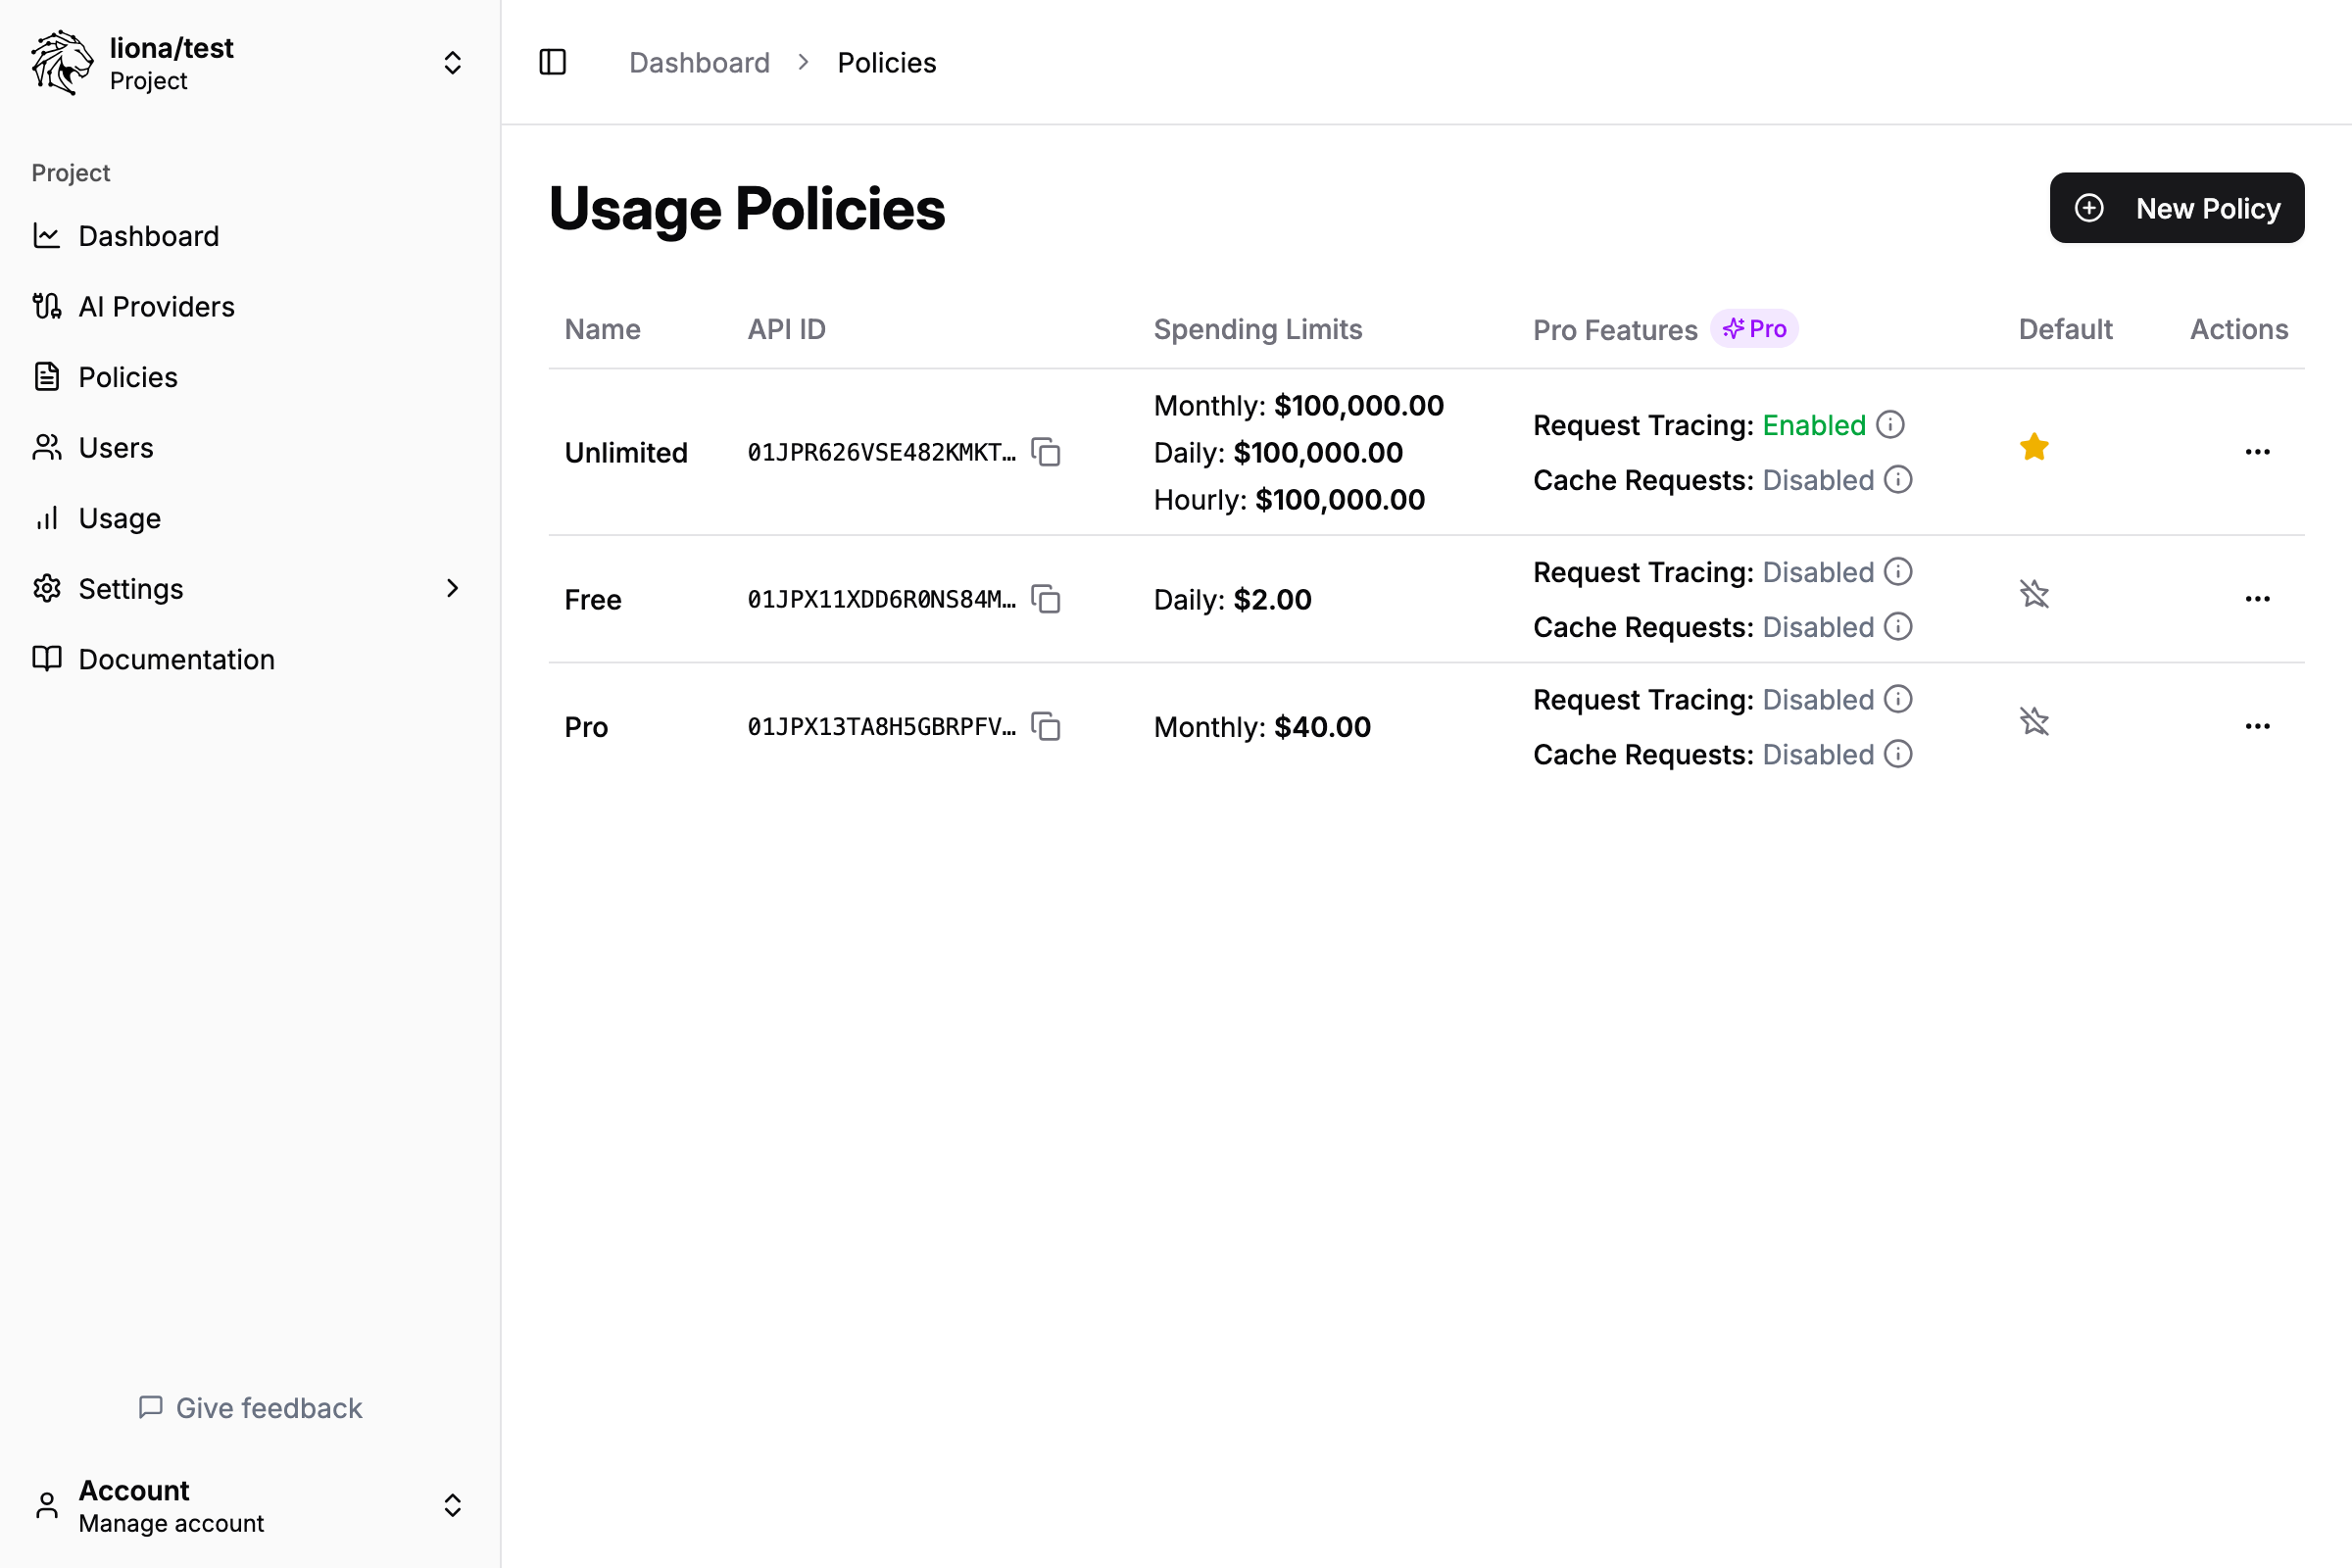Open the Account menu chevron
This screenshot has height=1568, width=2352.
pos(452,1505)
